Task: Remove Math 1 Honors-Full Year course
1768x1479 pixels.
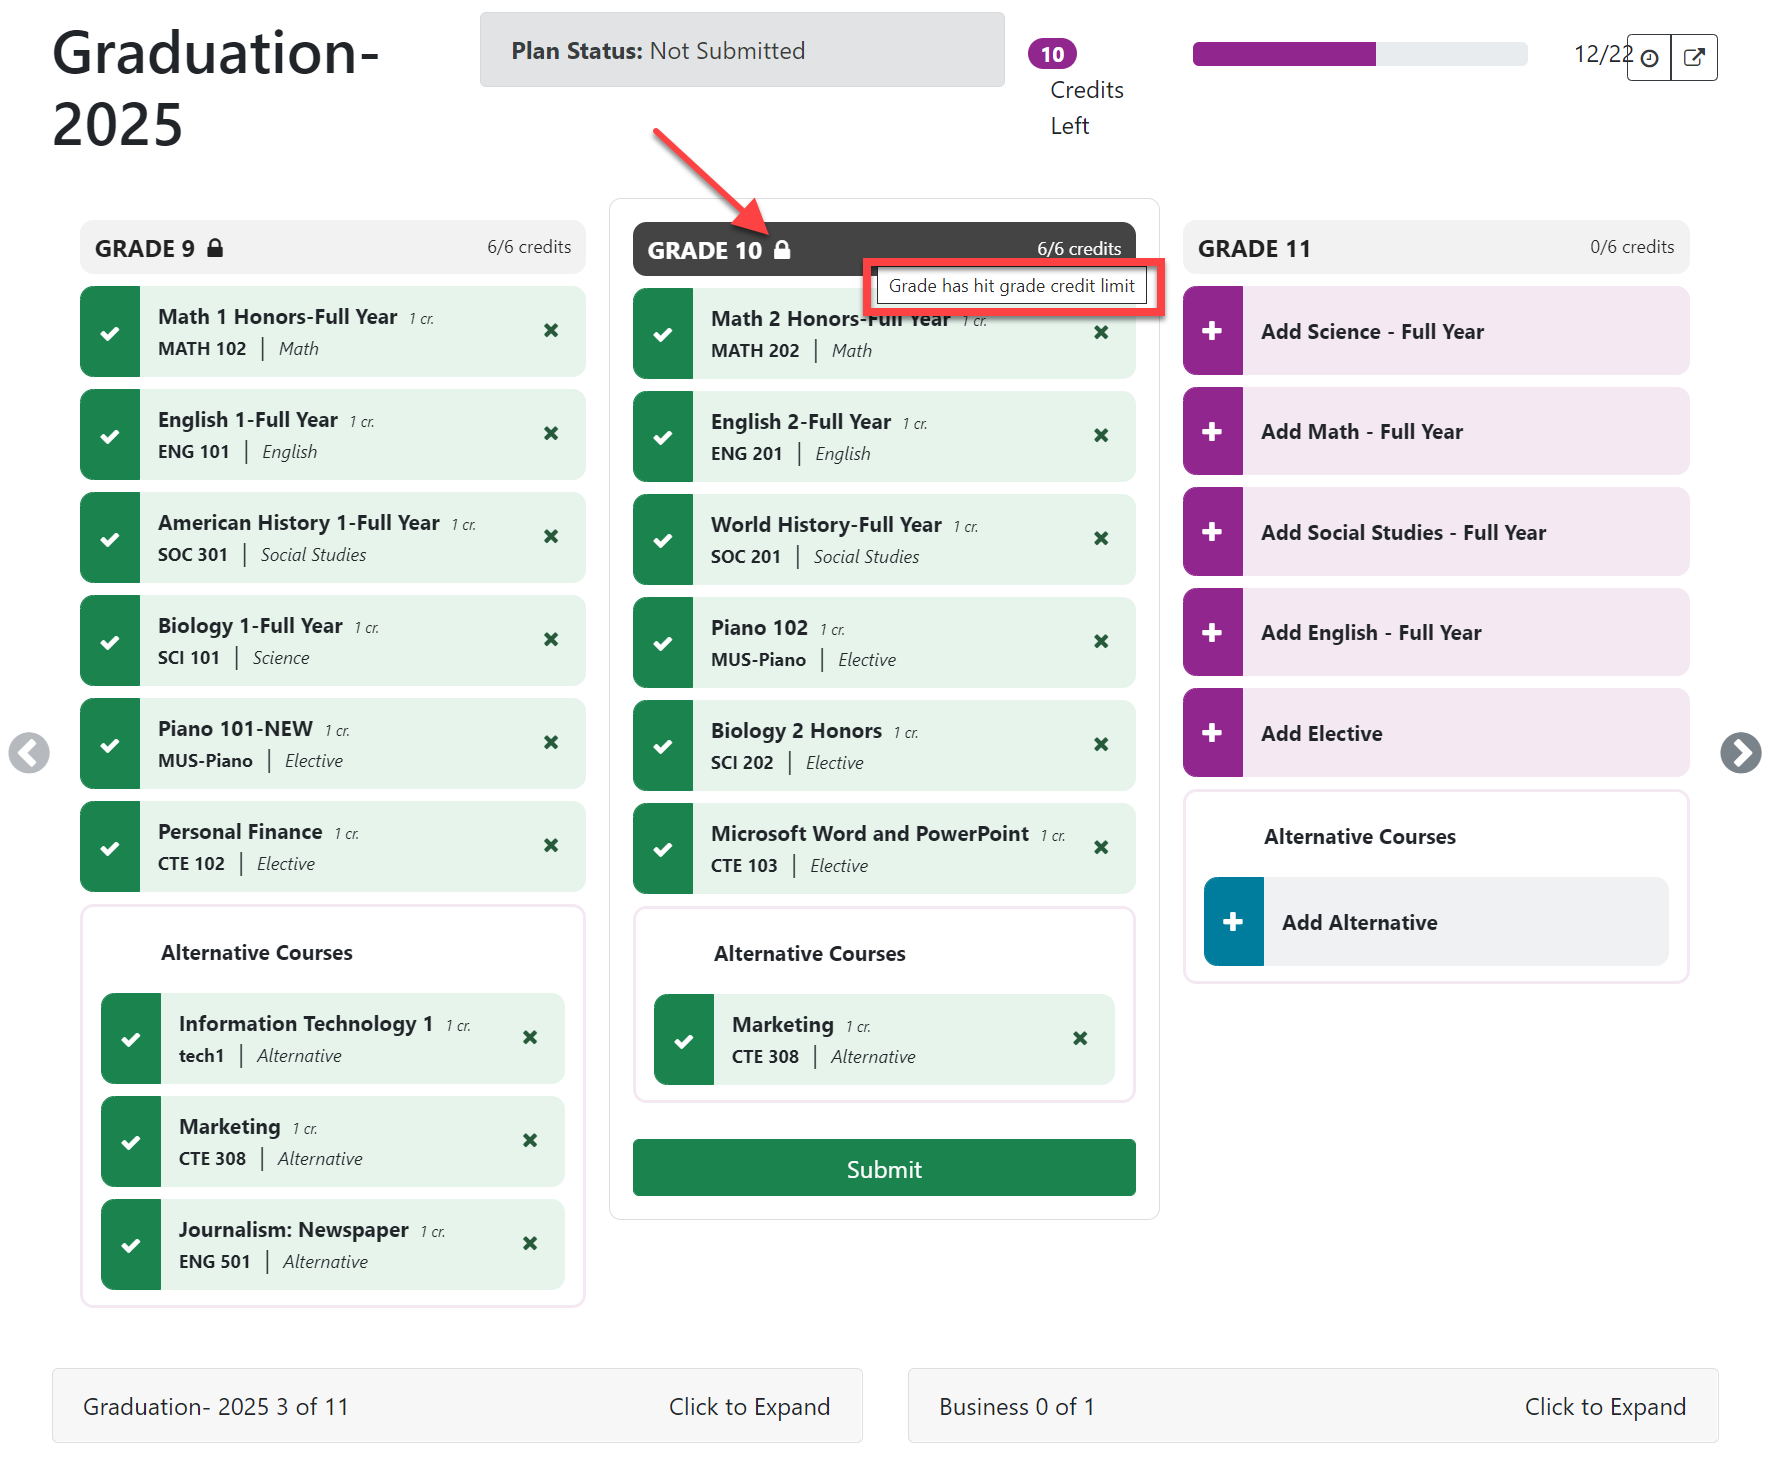Action: (x=551, y=331)
